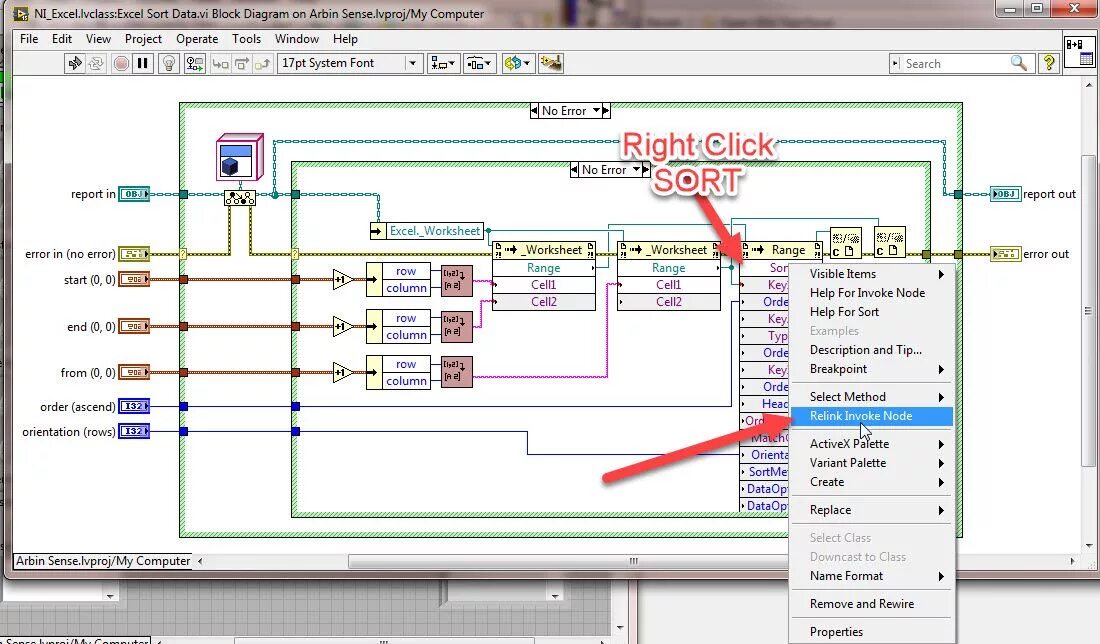The height and width of the screenshot is (644, 1100).
Task: Click the Step Over button
Action: [x=241, y=64]
